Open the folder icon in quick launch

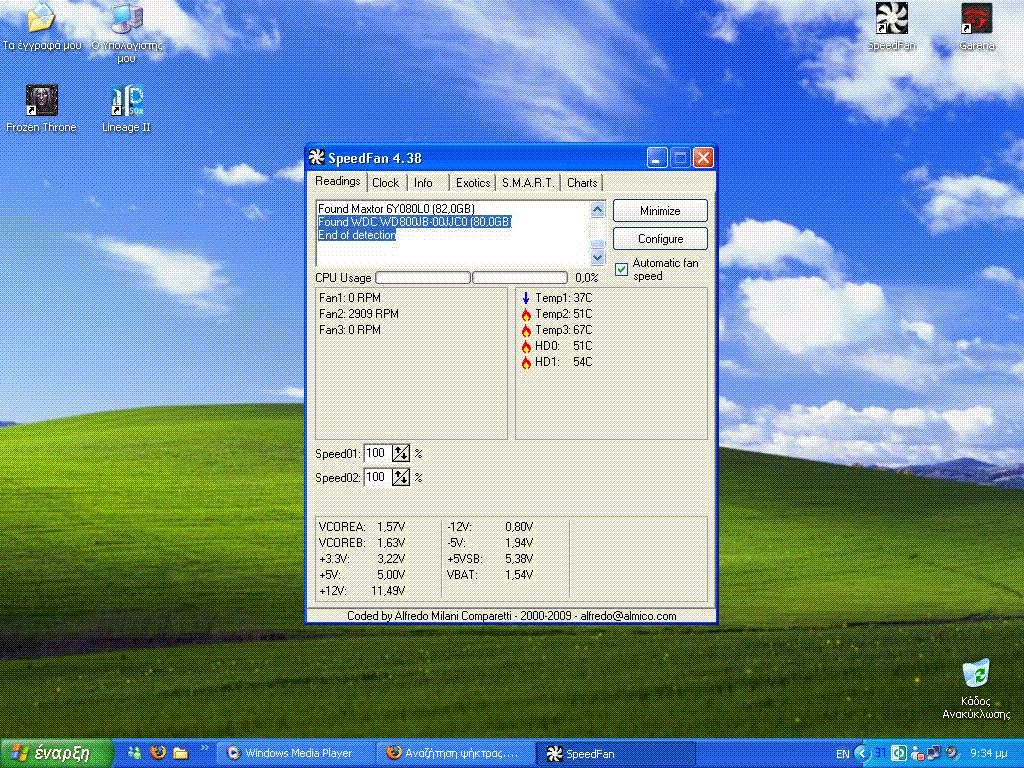[180, 753]
